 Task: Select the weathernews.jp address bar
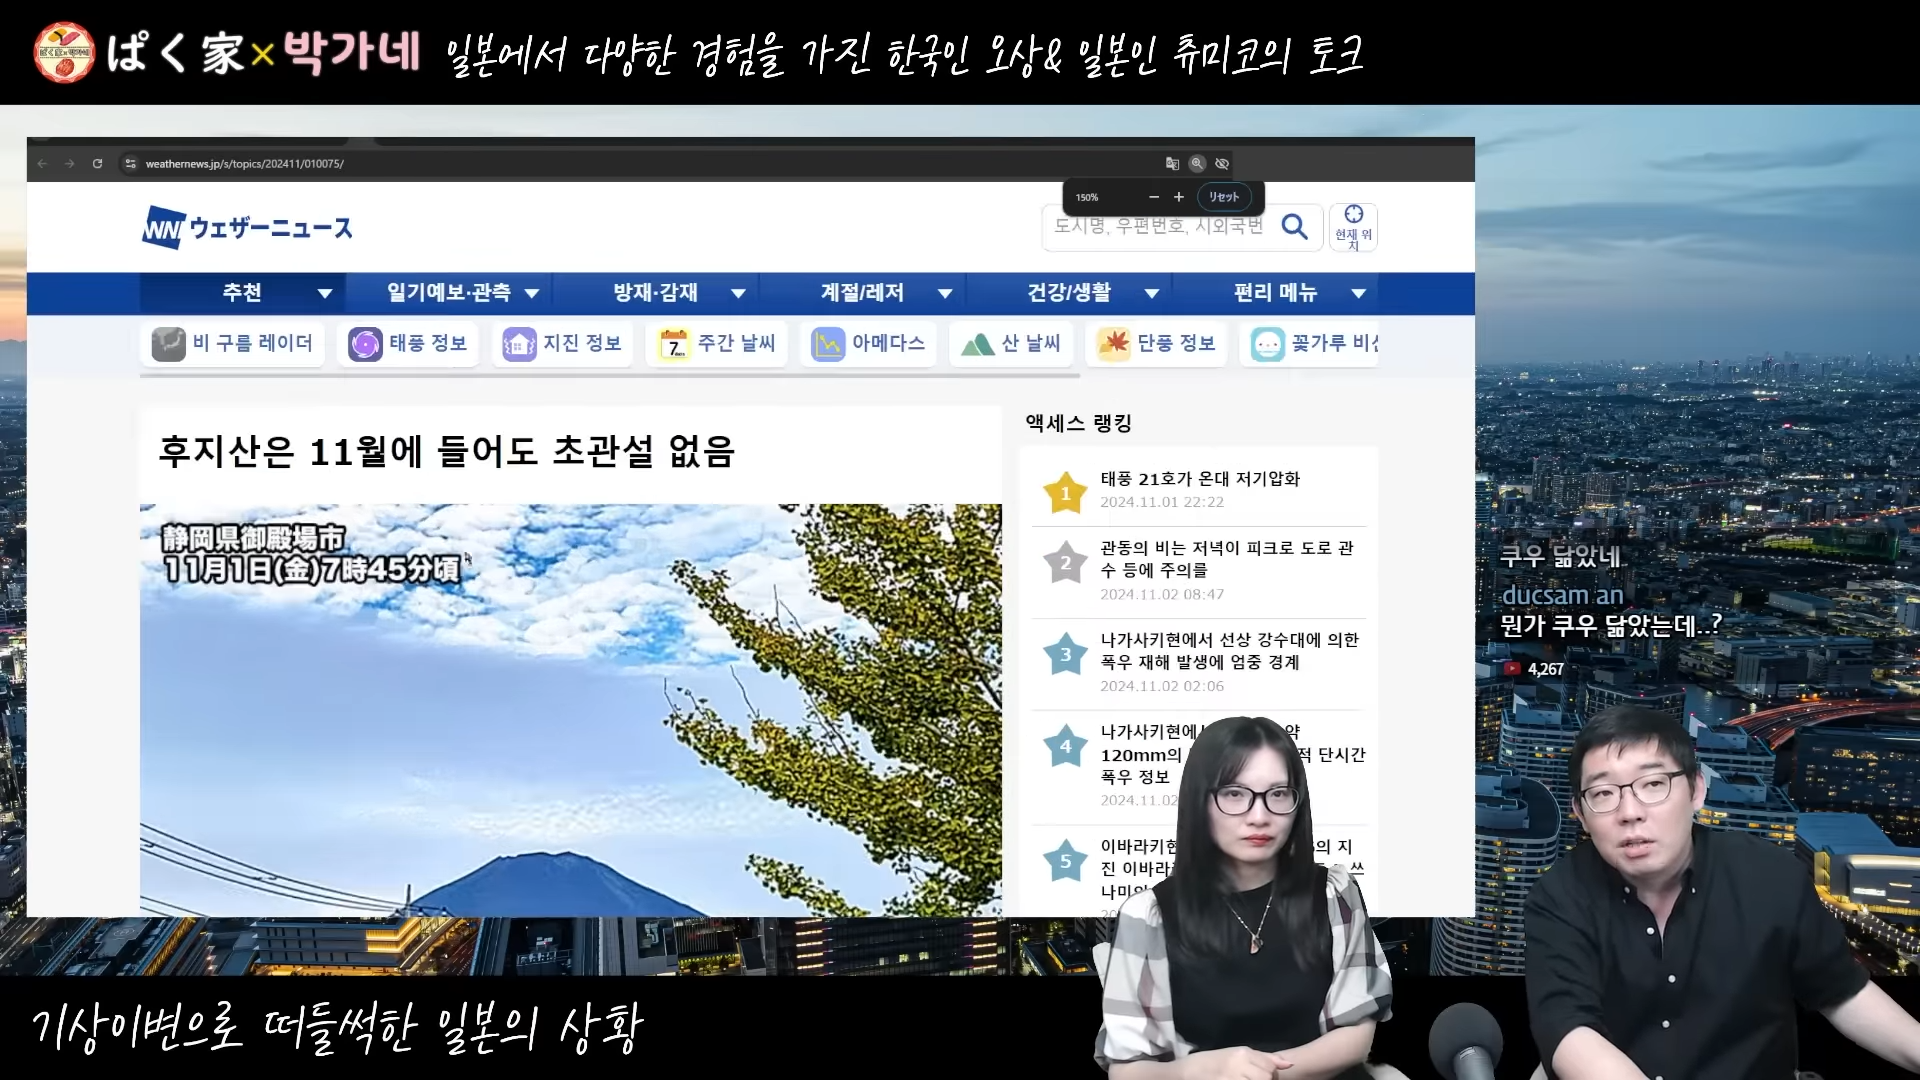pyautogui.click(x=245, y=163)
